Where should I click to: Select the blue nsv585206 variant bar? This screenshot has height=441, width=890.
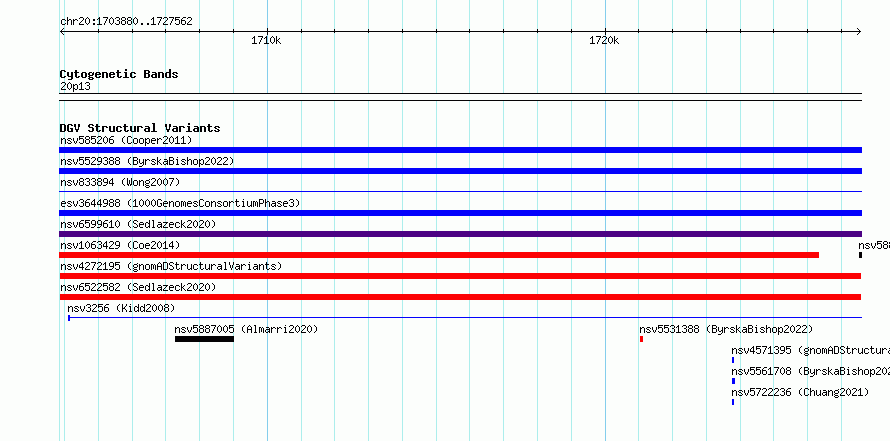460,150
